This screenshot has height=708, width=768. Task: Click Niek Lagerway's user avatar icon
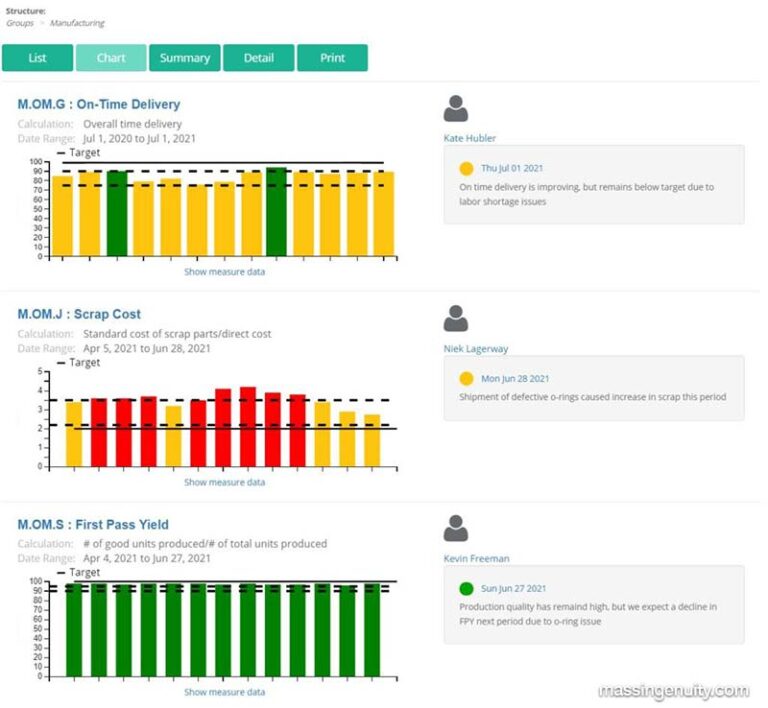click(456, 318)
